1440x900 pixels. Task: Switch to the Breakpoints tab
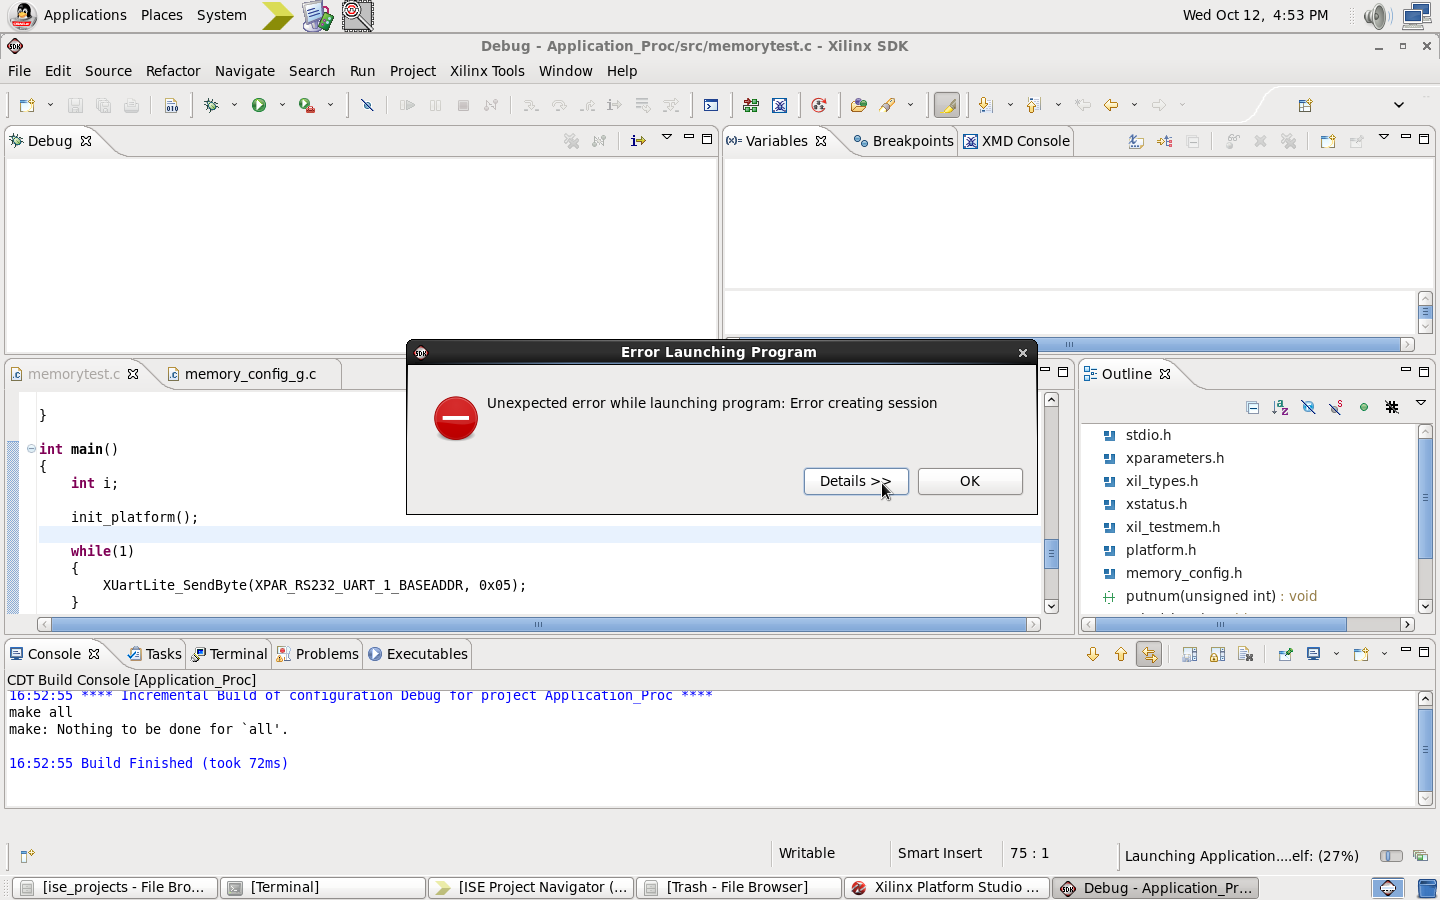[904, 141]
